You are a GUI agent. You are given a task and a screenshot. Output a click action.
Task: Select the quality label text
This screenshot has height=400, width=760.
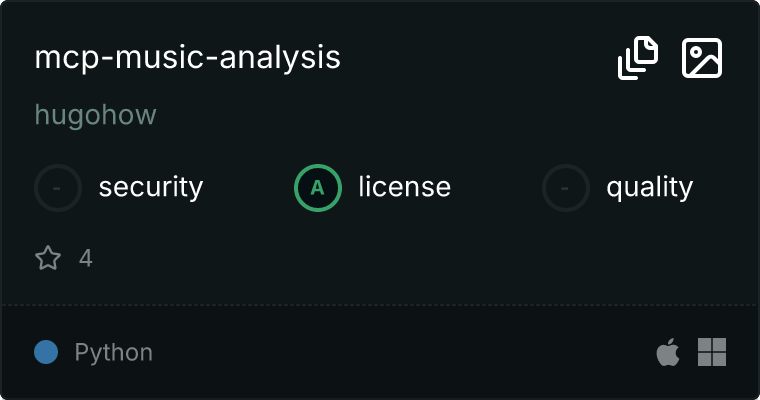[649, 187]
